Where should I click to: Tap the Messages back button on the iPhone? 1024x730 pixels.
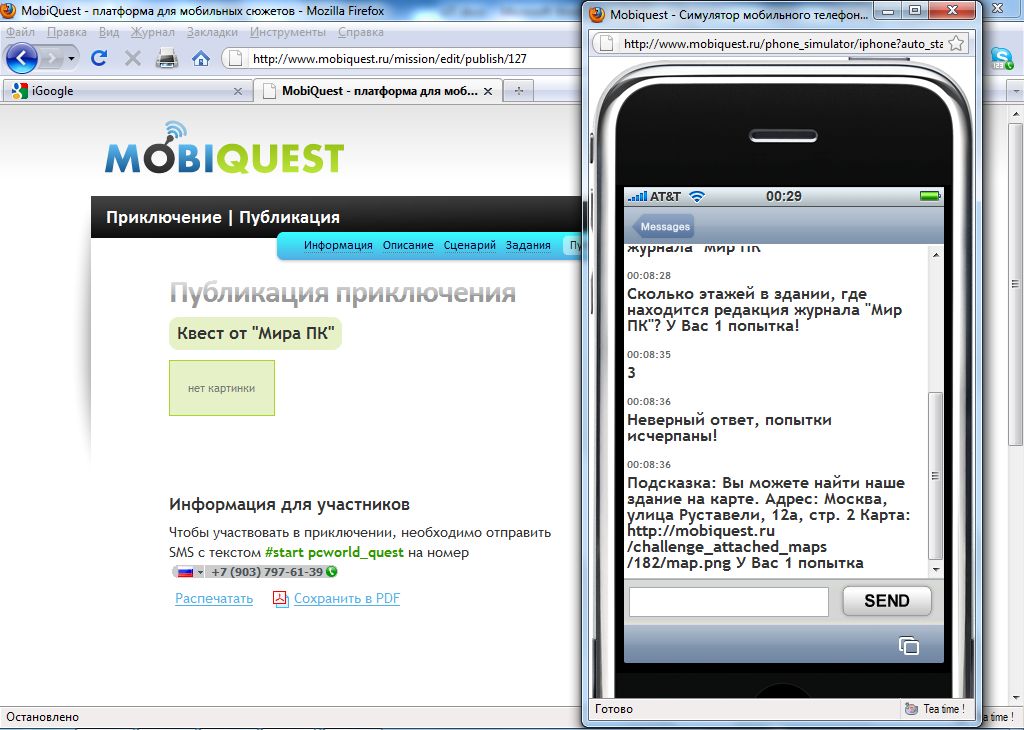663,227
